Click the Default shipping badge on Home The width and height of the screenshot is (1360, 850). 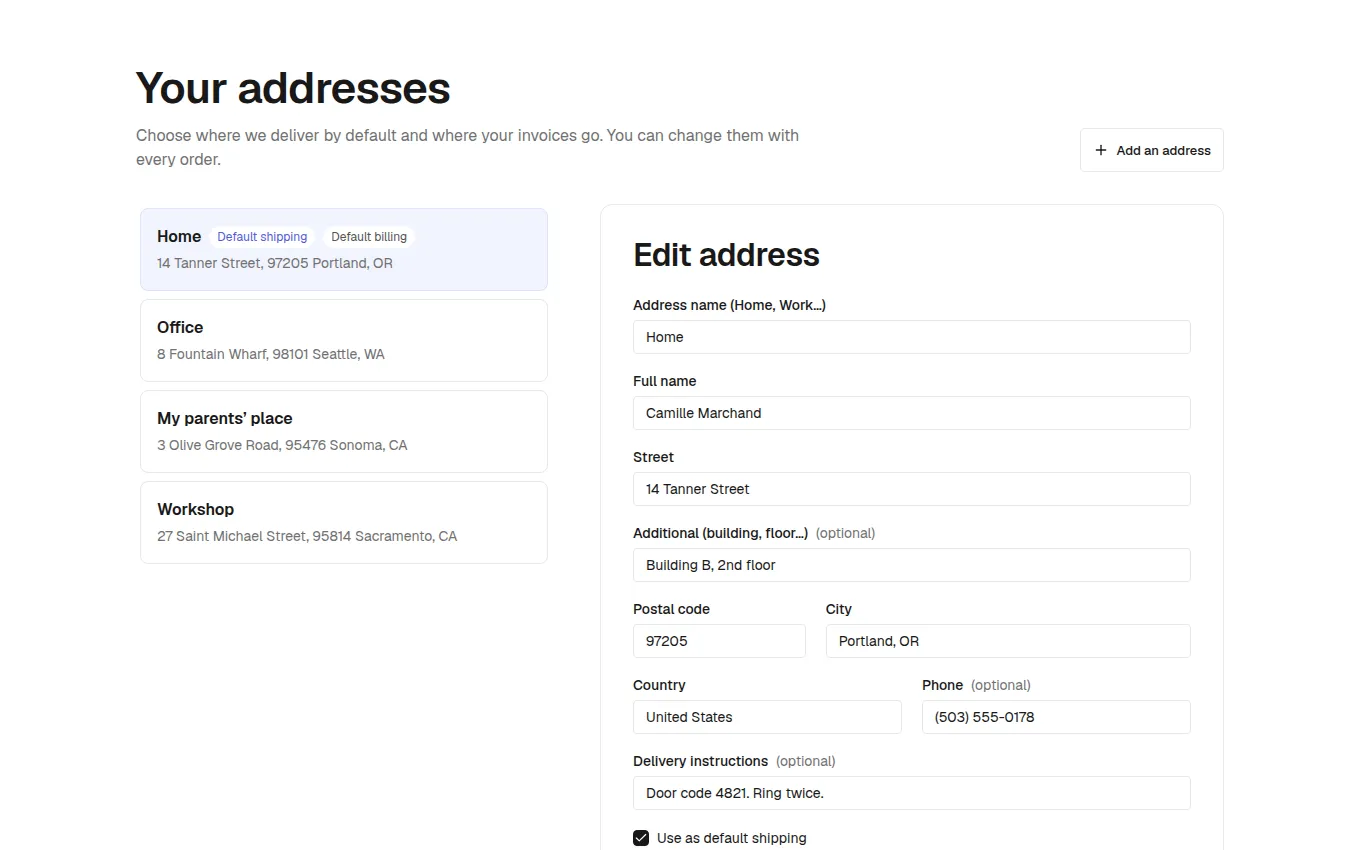coord(262,237)
